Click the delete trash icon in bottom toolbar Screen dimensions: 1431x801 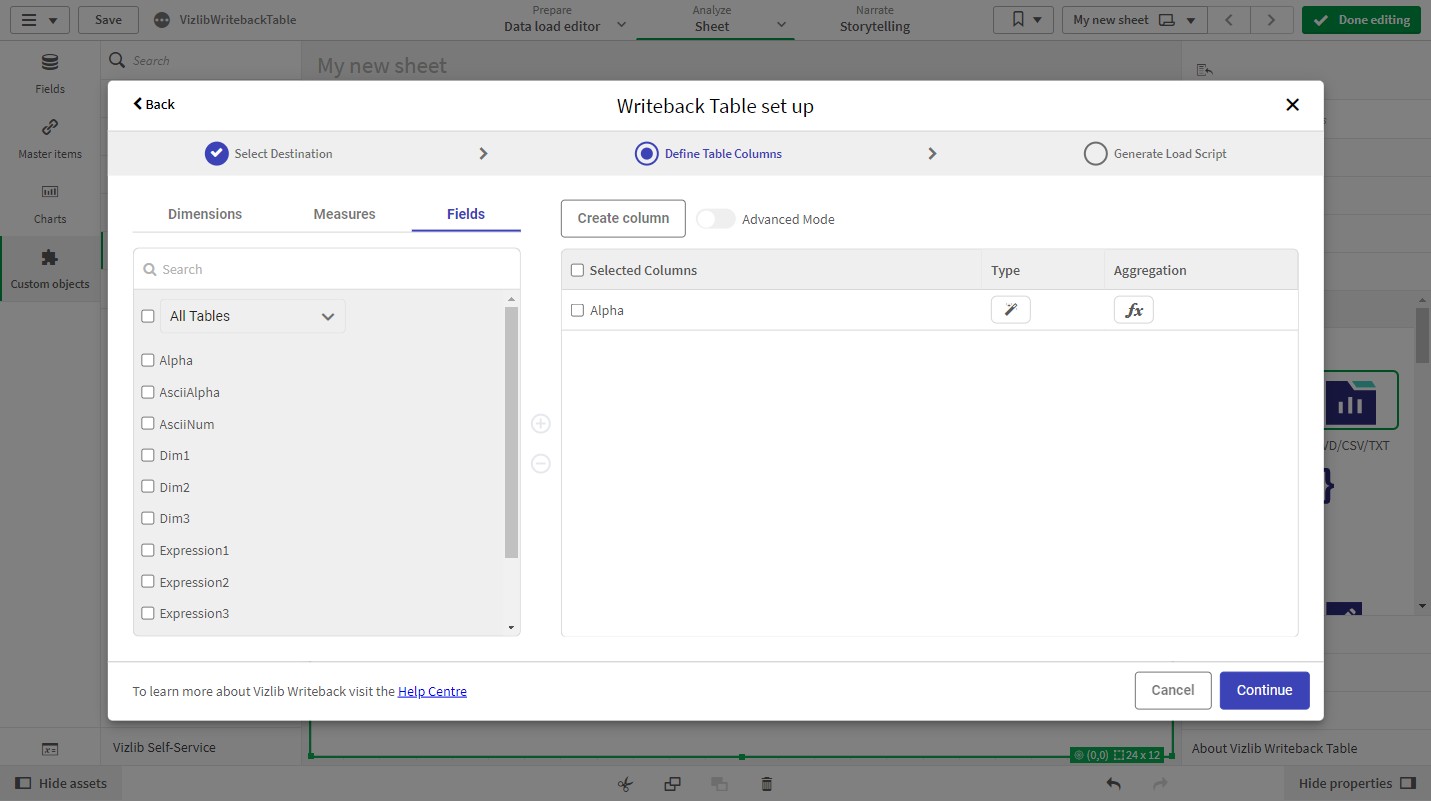[766, 784]
